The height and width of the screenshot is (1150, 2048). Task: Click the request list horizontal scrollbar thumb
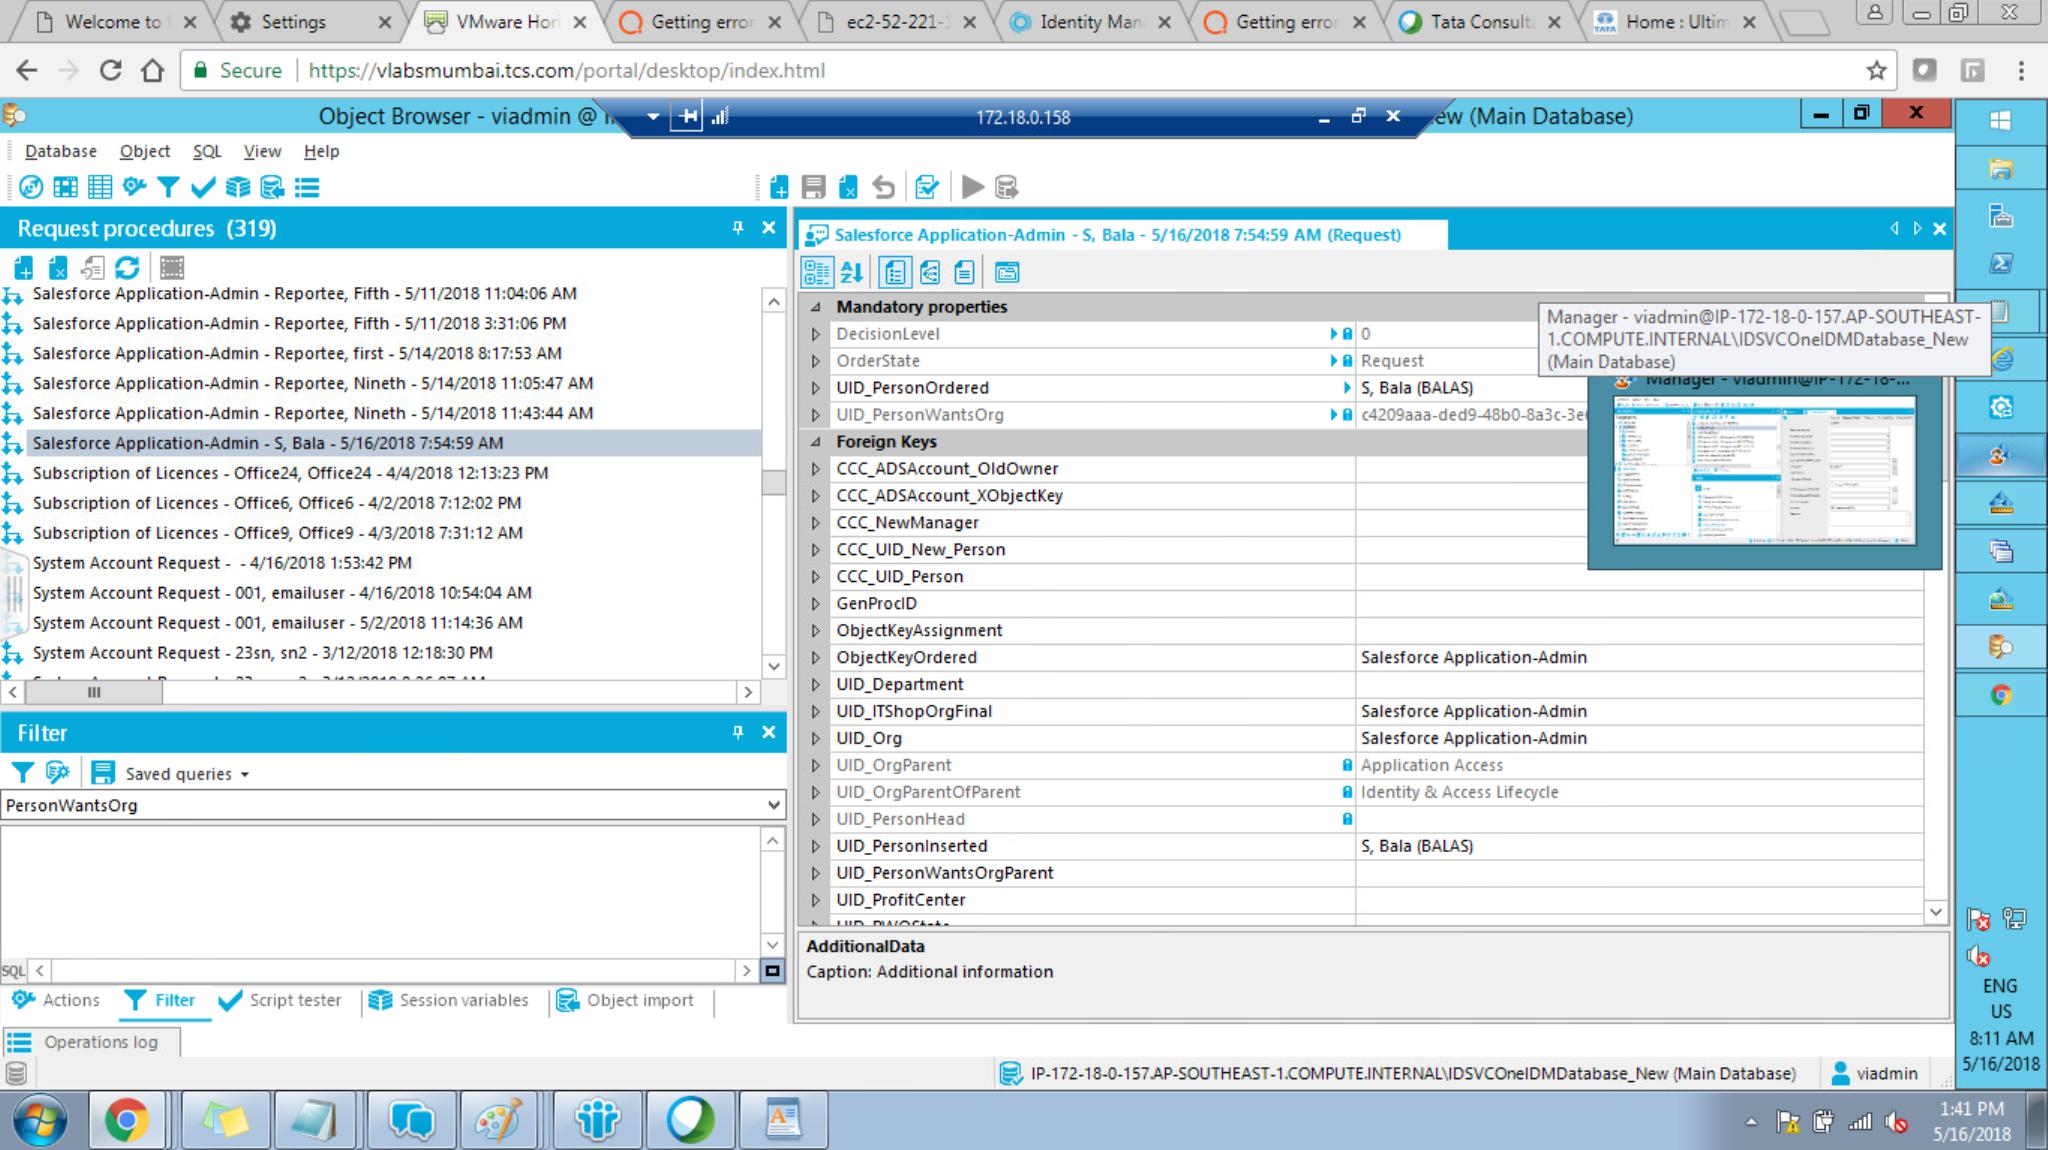[x=93, y=692]
